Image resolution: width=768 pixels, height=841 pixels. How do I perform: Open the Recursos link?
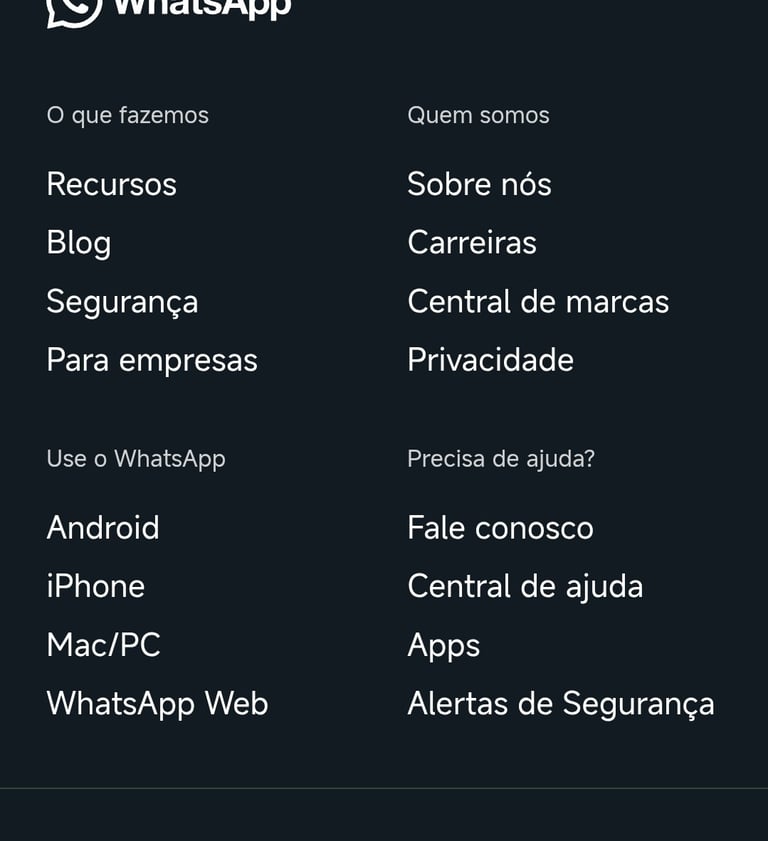coord(111,184)
